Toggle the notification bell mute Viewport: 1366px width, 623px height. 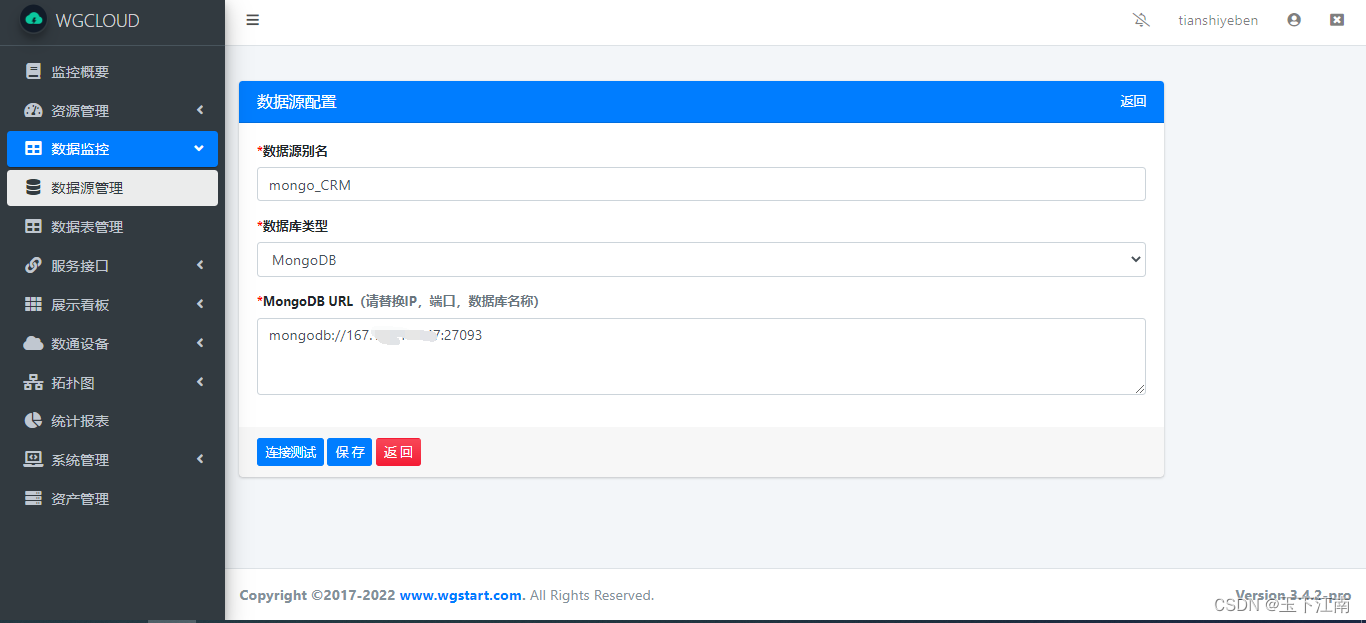[x=1141, y=19]
